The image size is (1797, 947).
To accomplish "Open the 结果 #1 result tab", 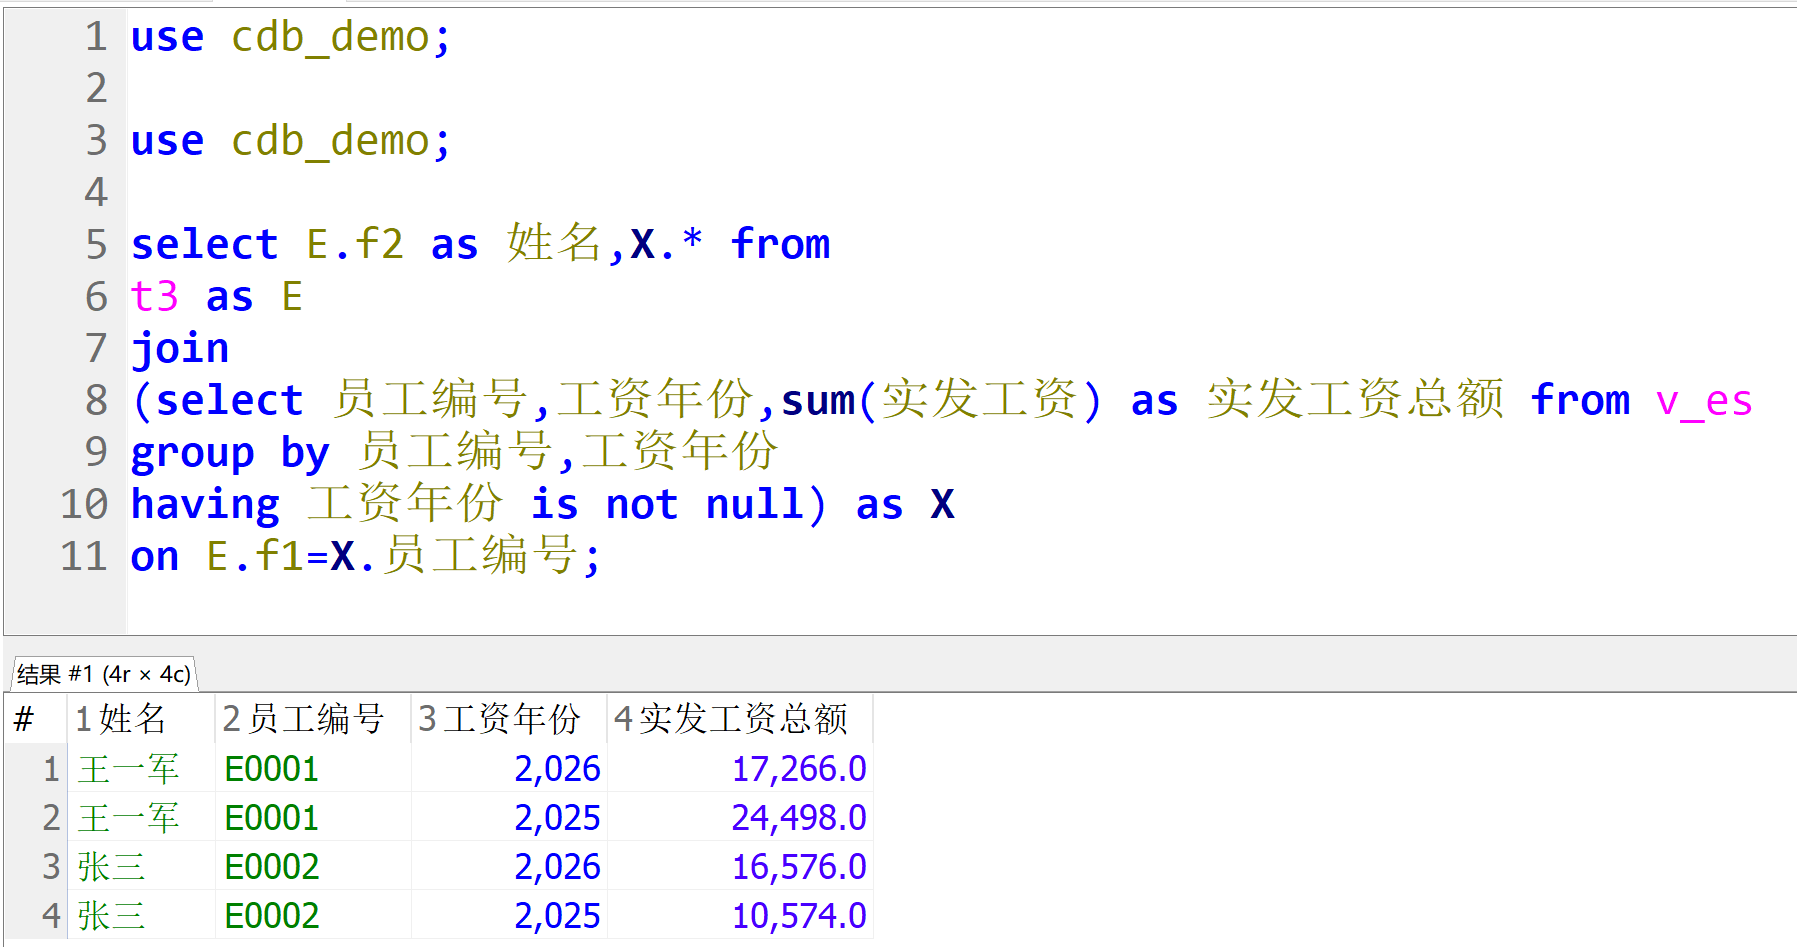I will coord(104,674).
